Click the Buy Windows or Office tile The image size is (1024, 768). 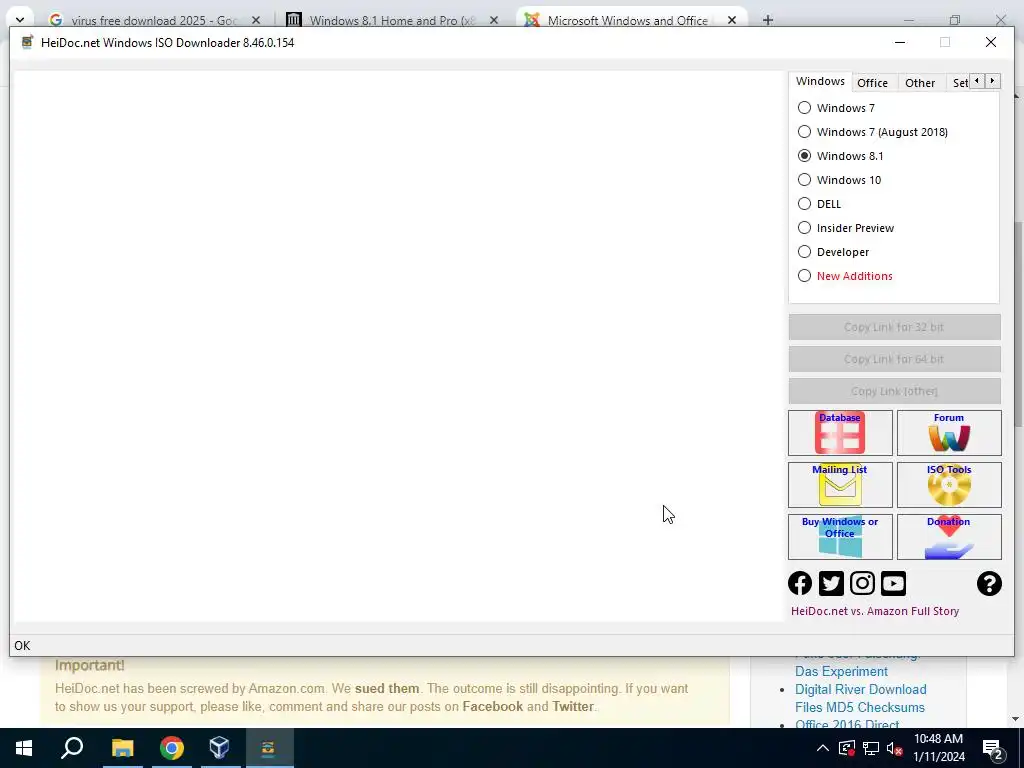[840, 537]
